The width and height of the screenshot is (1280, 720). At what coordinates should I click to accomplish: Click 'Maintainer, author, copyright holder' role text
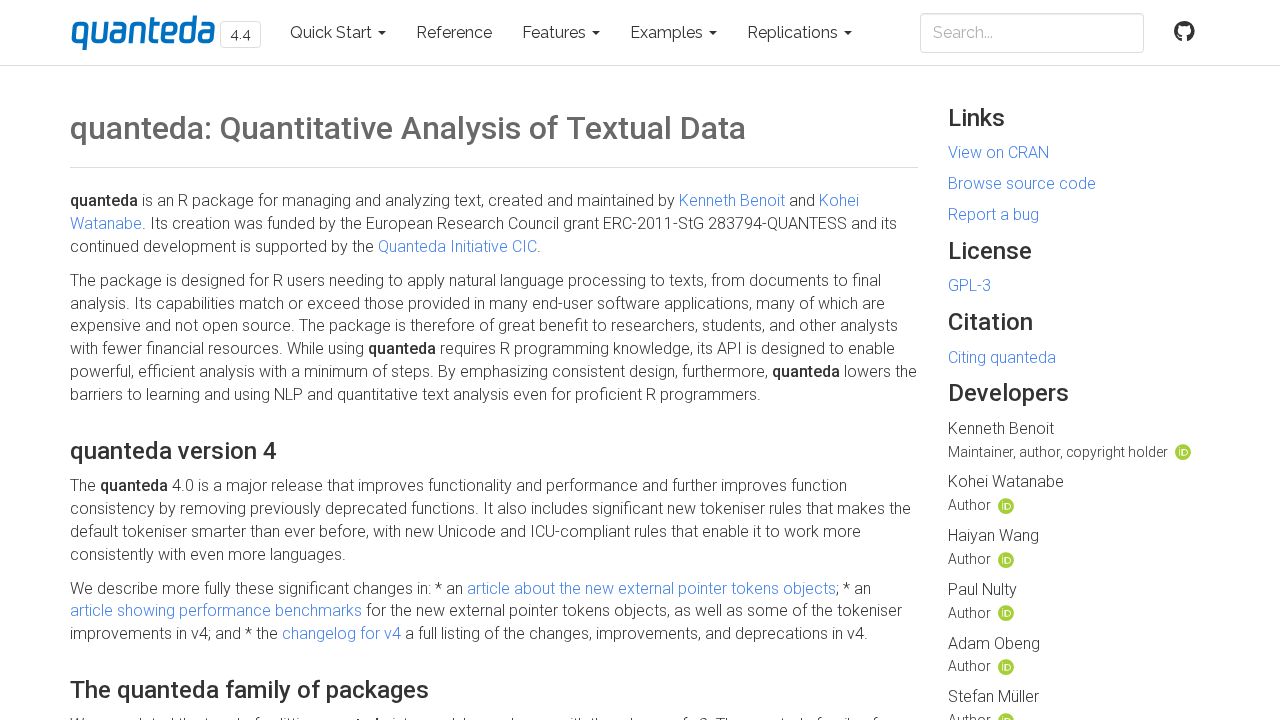tap(1058, 452)
